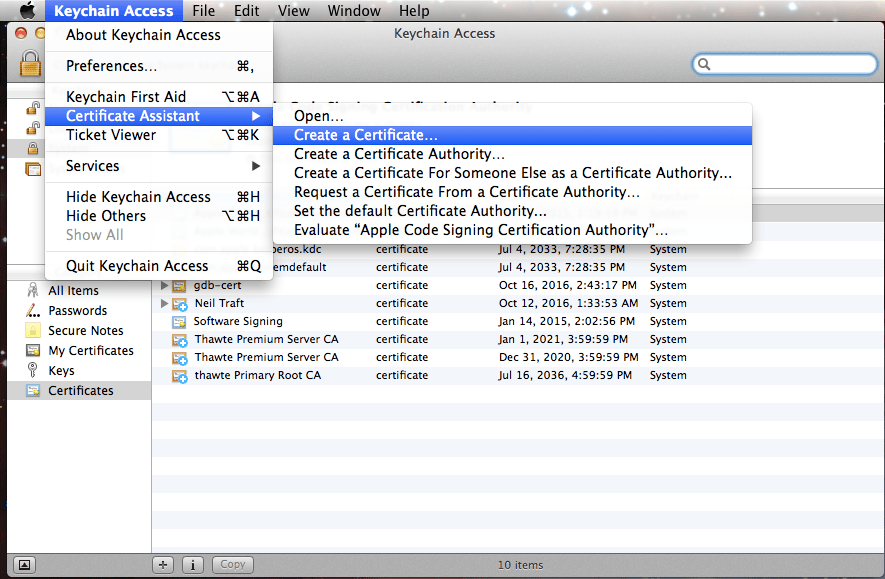Viewport: 885px width, 579px height.
Task: Select the Secure Notes category icon
Action: pos(33,331)
